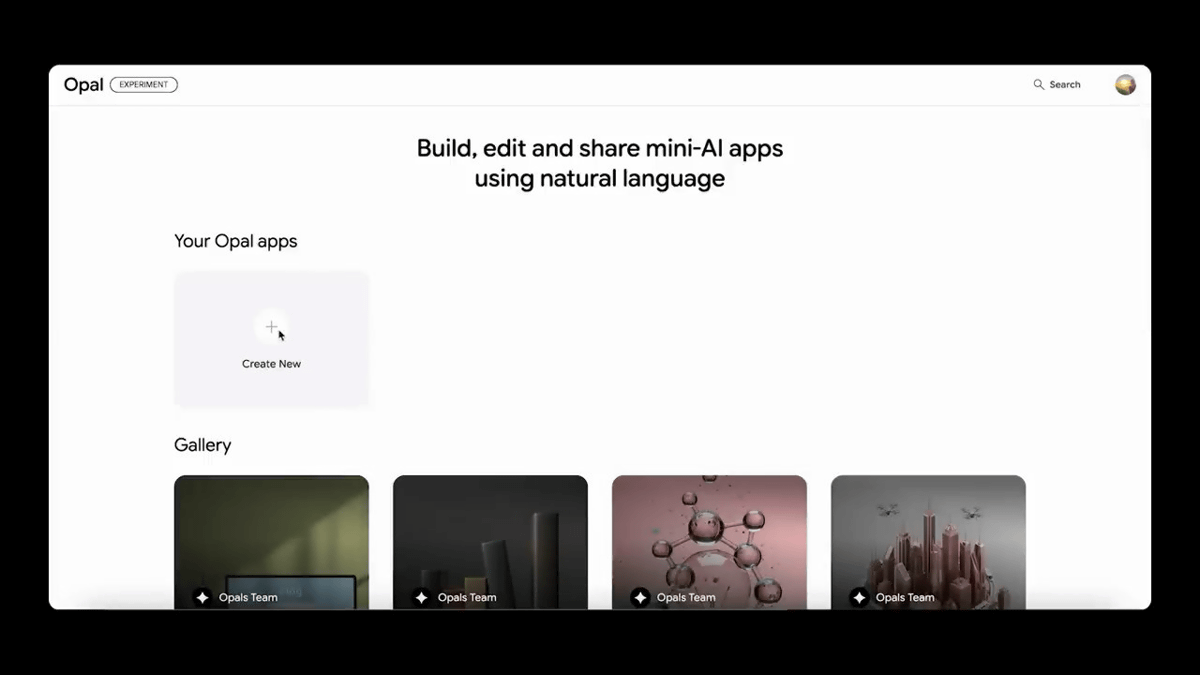Open the city skyline with drones card
This screenshot has height=675, width=1200.
[x=928, y=542]
